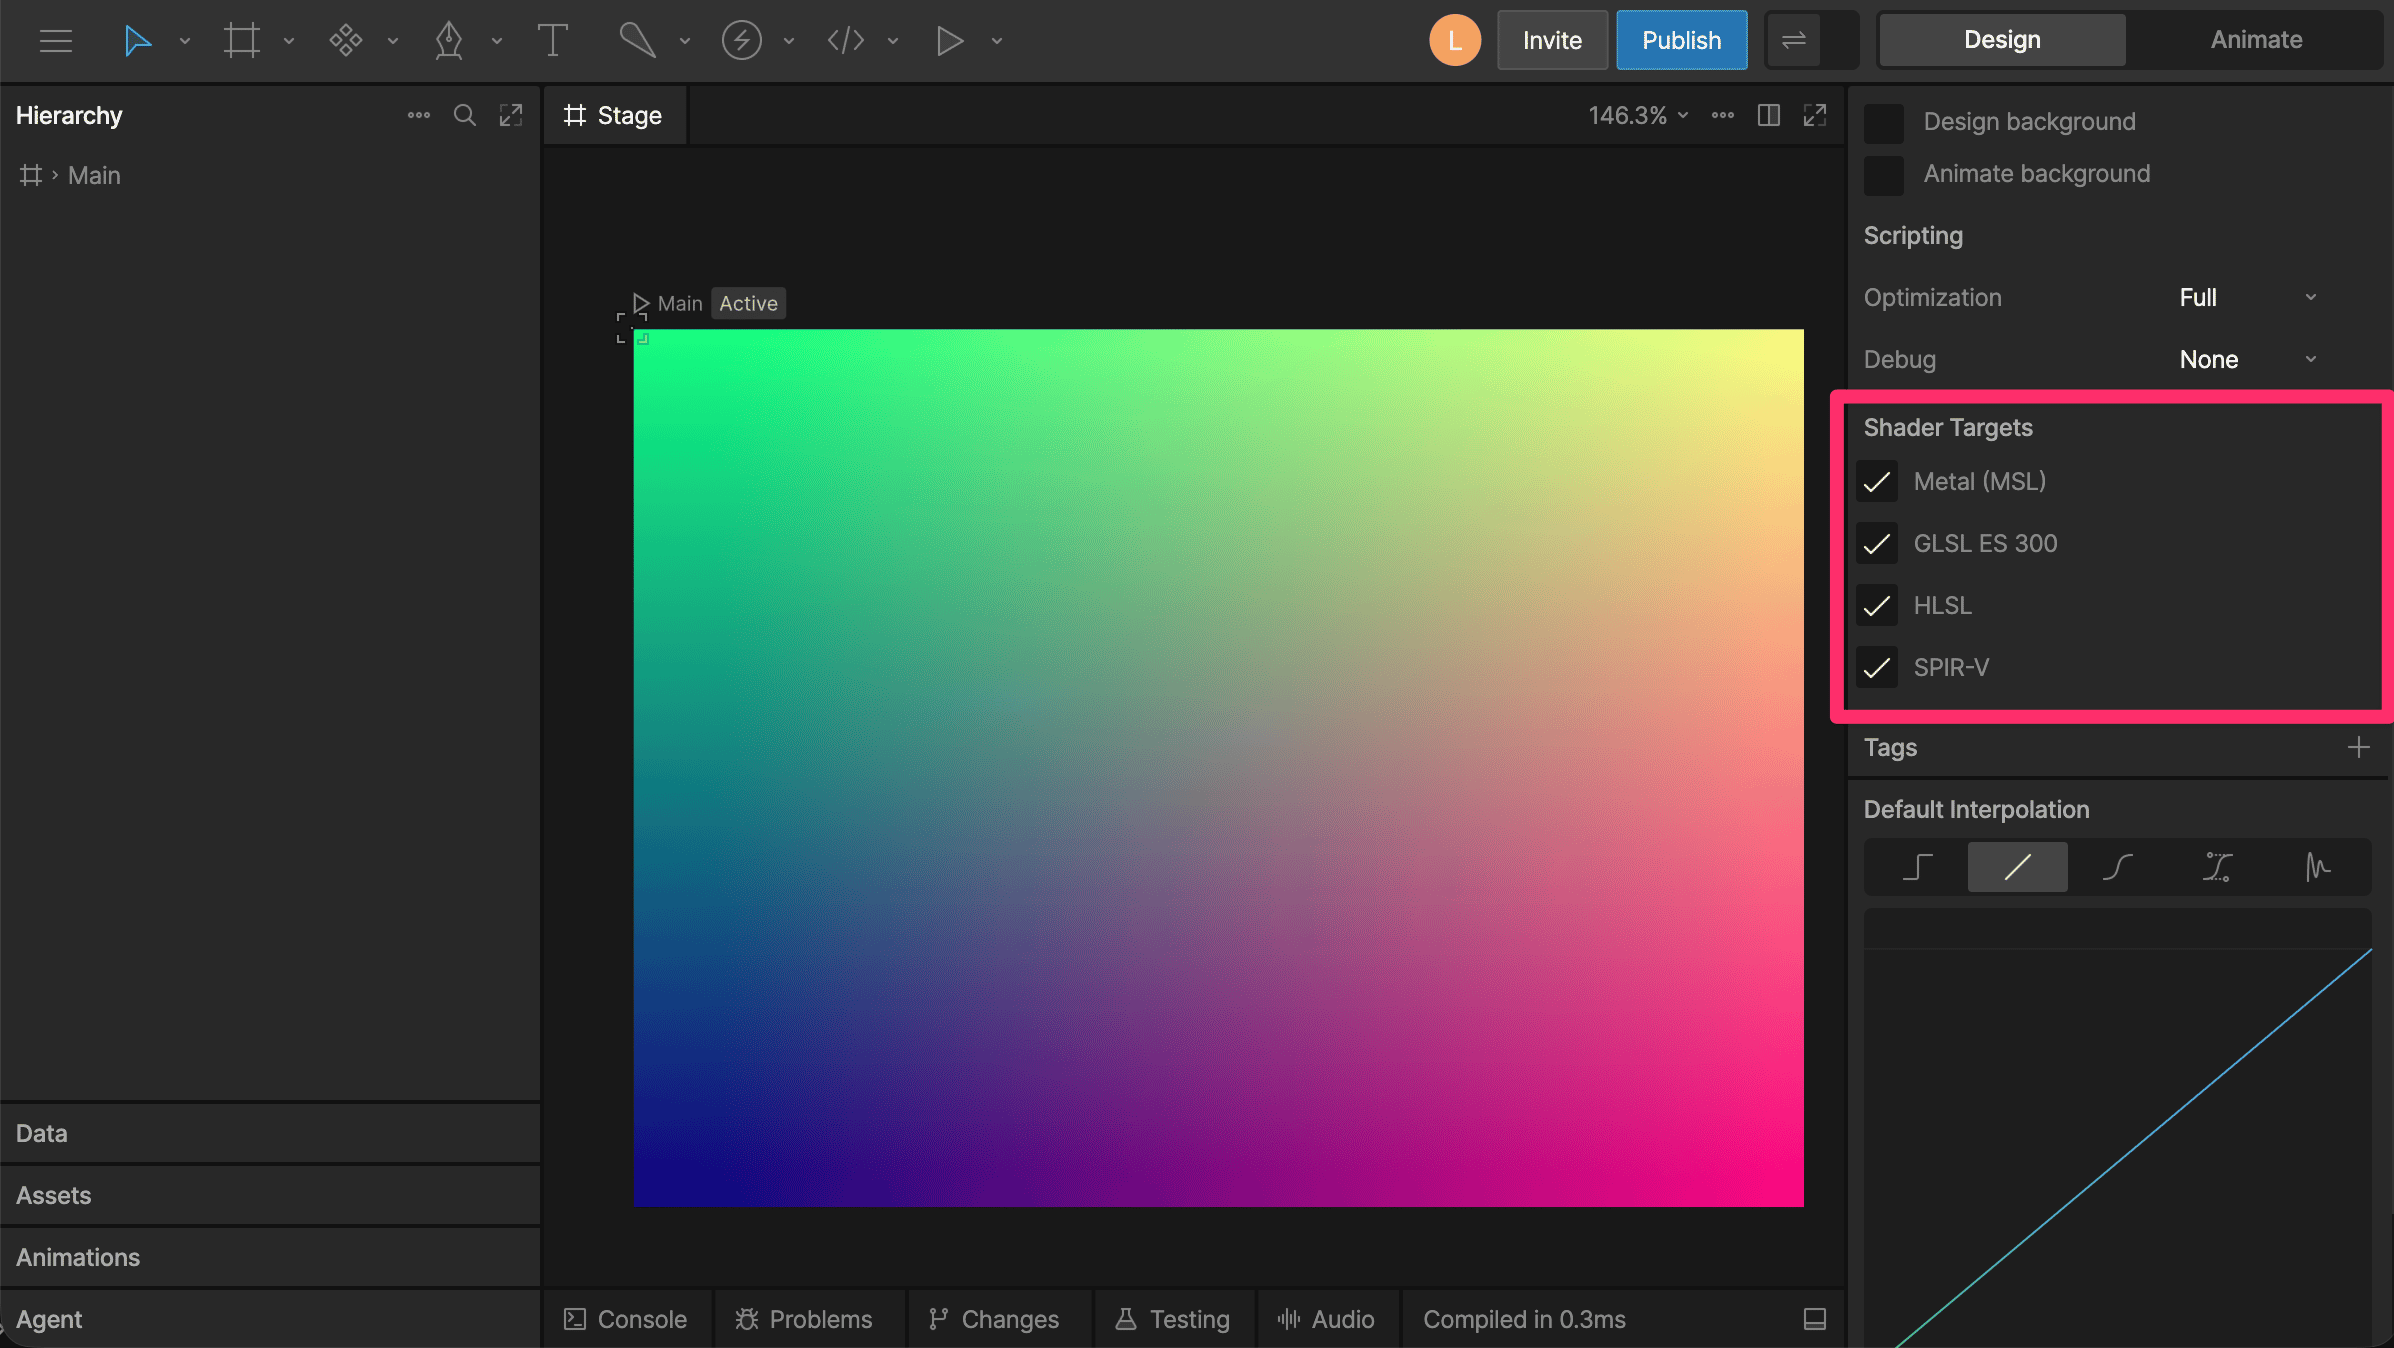
Task: Select Hold interpolation type
Action: pos(1917,867)
